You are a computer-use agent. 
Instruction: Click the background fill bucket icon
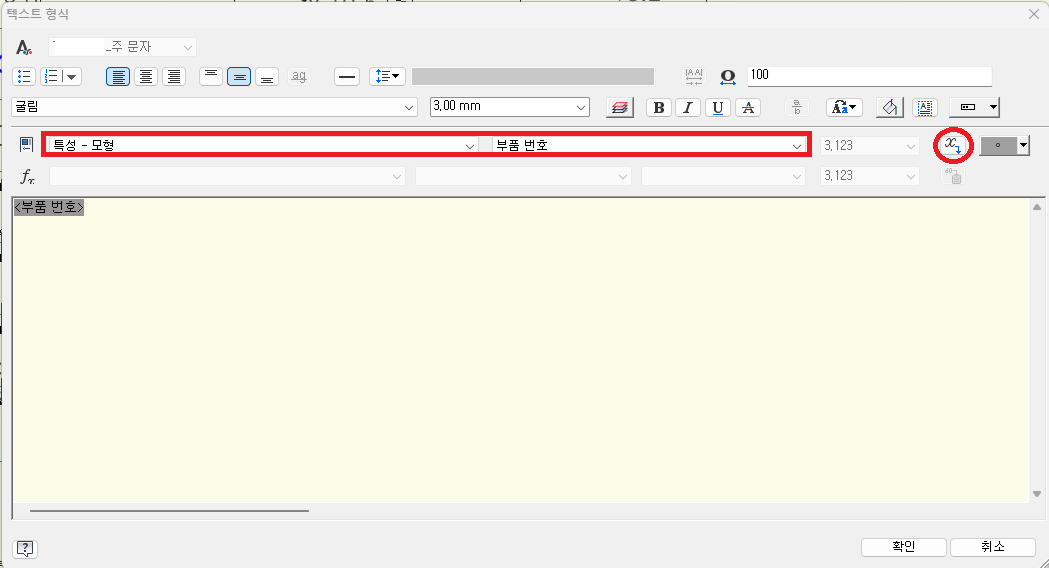pos(889,108)
